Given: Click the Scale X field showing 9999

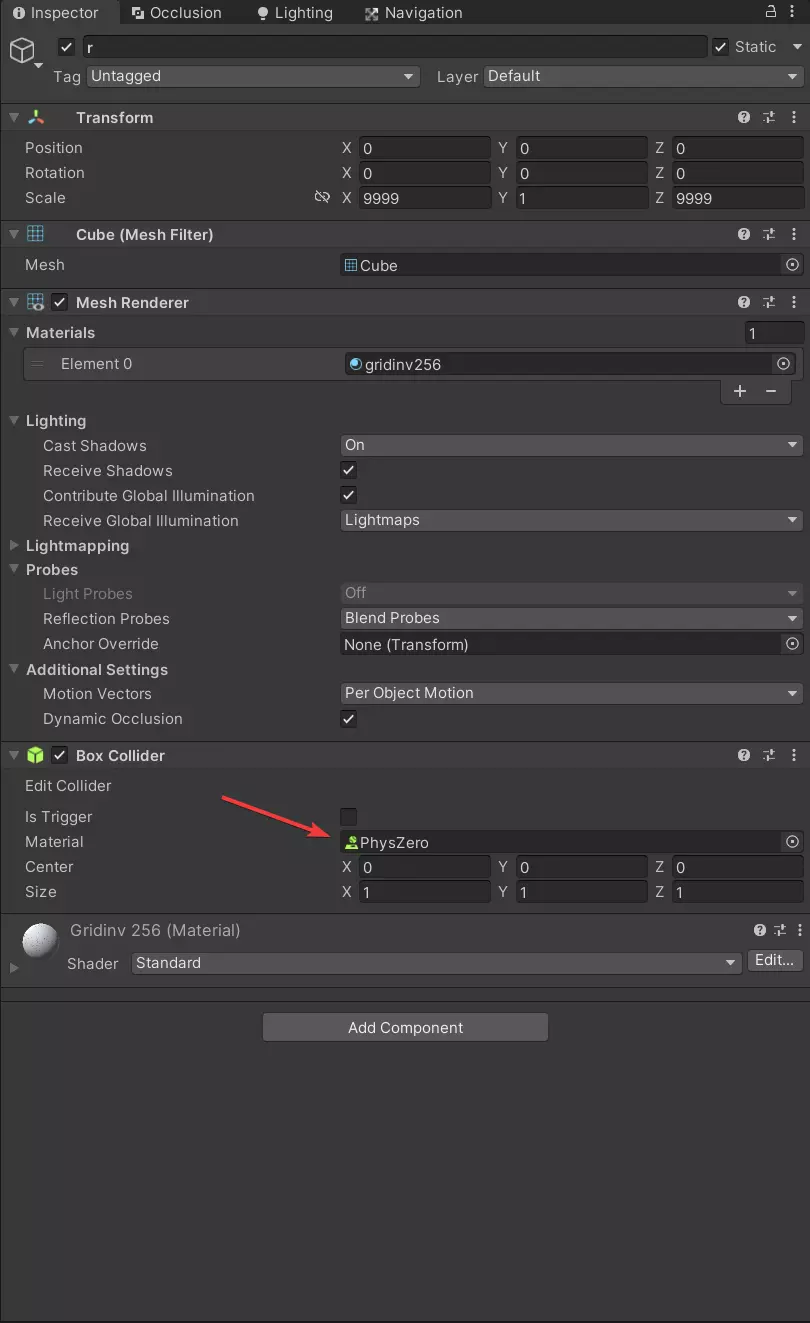Looking at the screenshot, I should click(x=424, y=198).
